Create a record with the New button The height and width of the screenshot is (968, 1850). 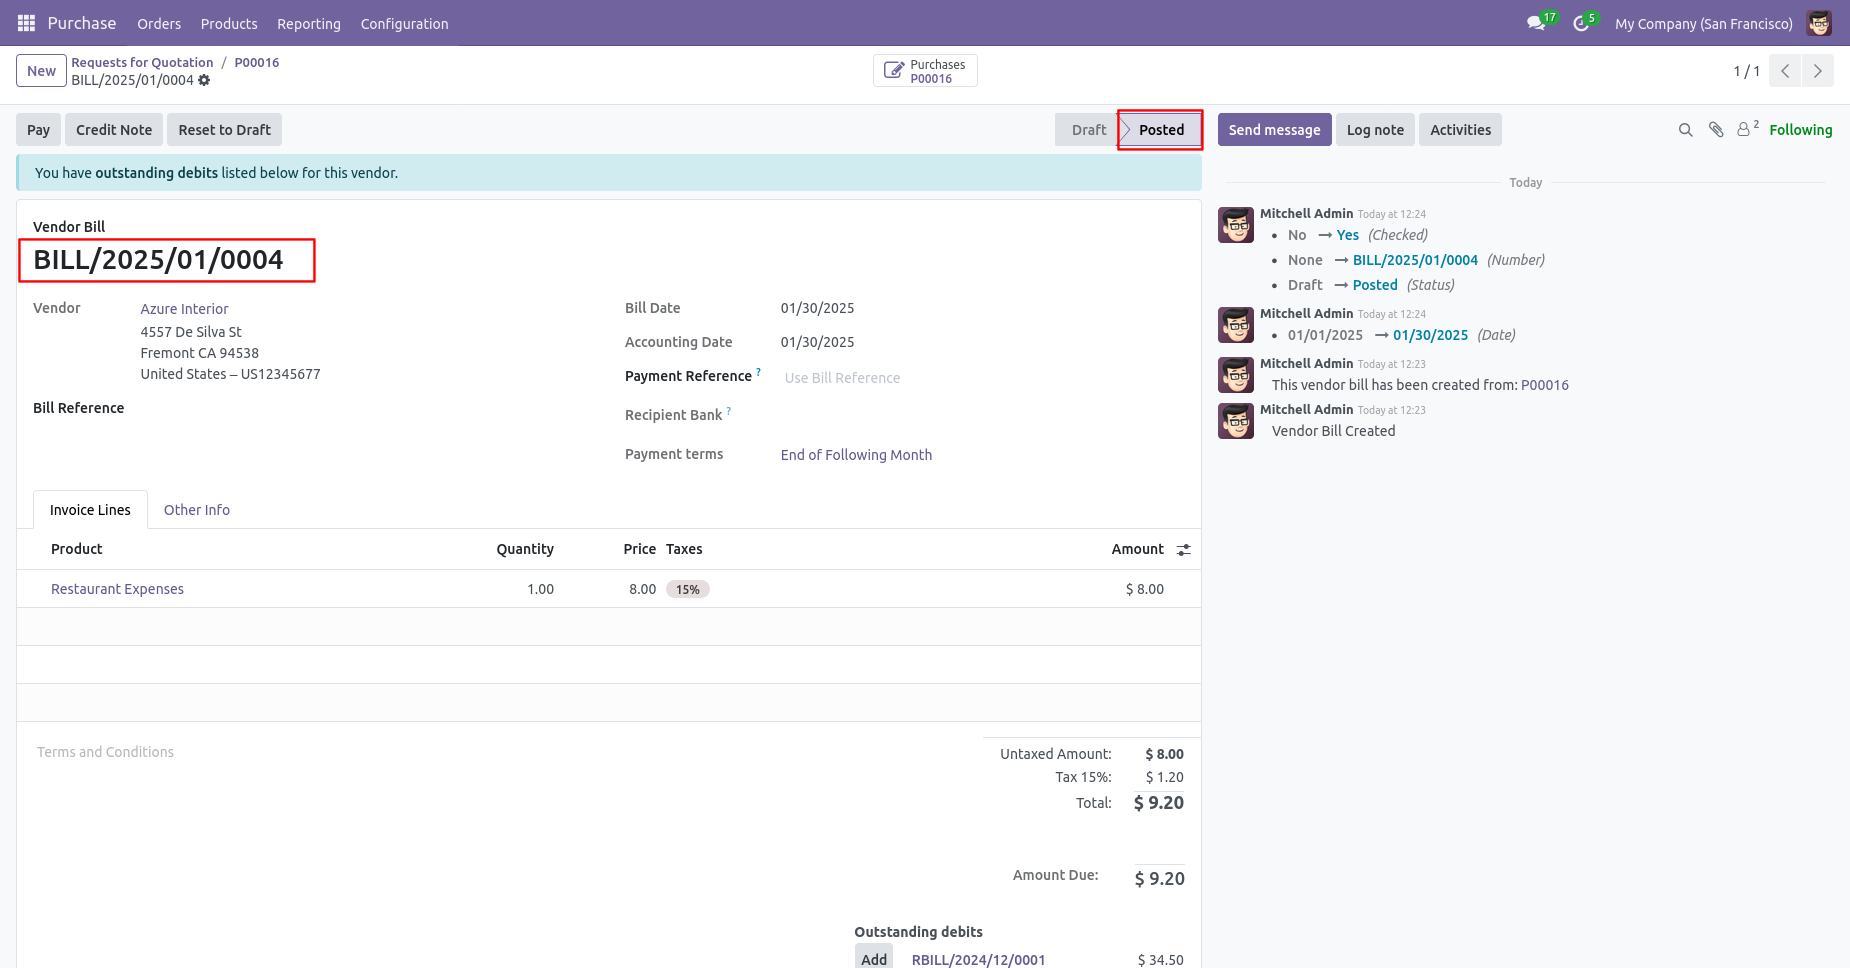click(41, 71)
